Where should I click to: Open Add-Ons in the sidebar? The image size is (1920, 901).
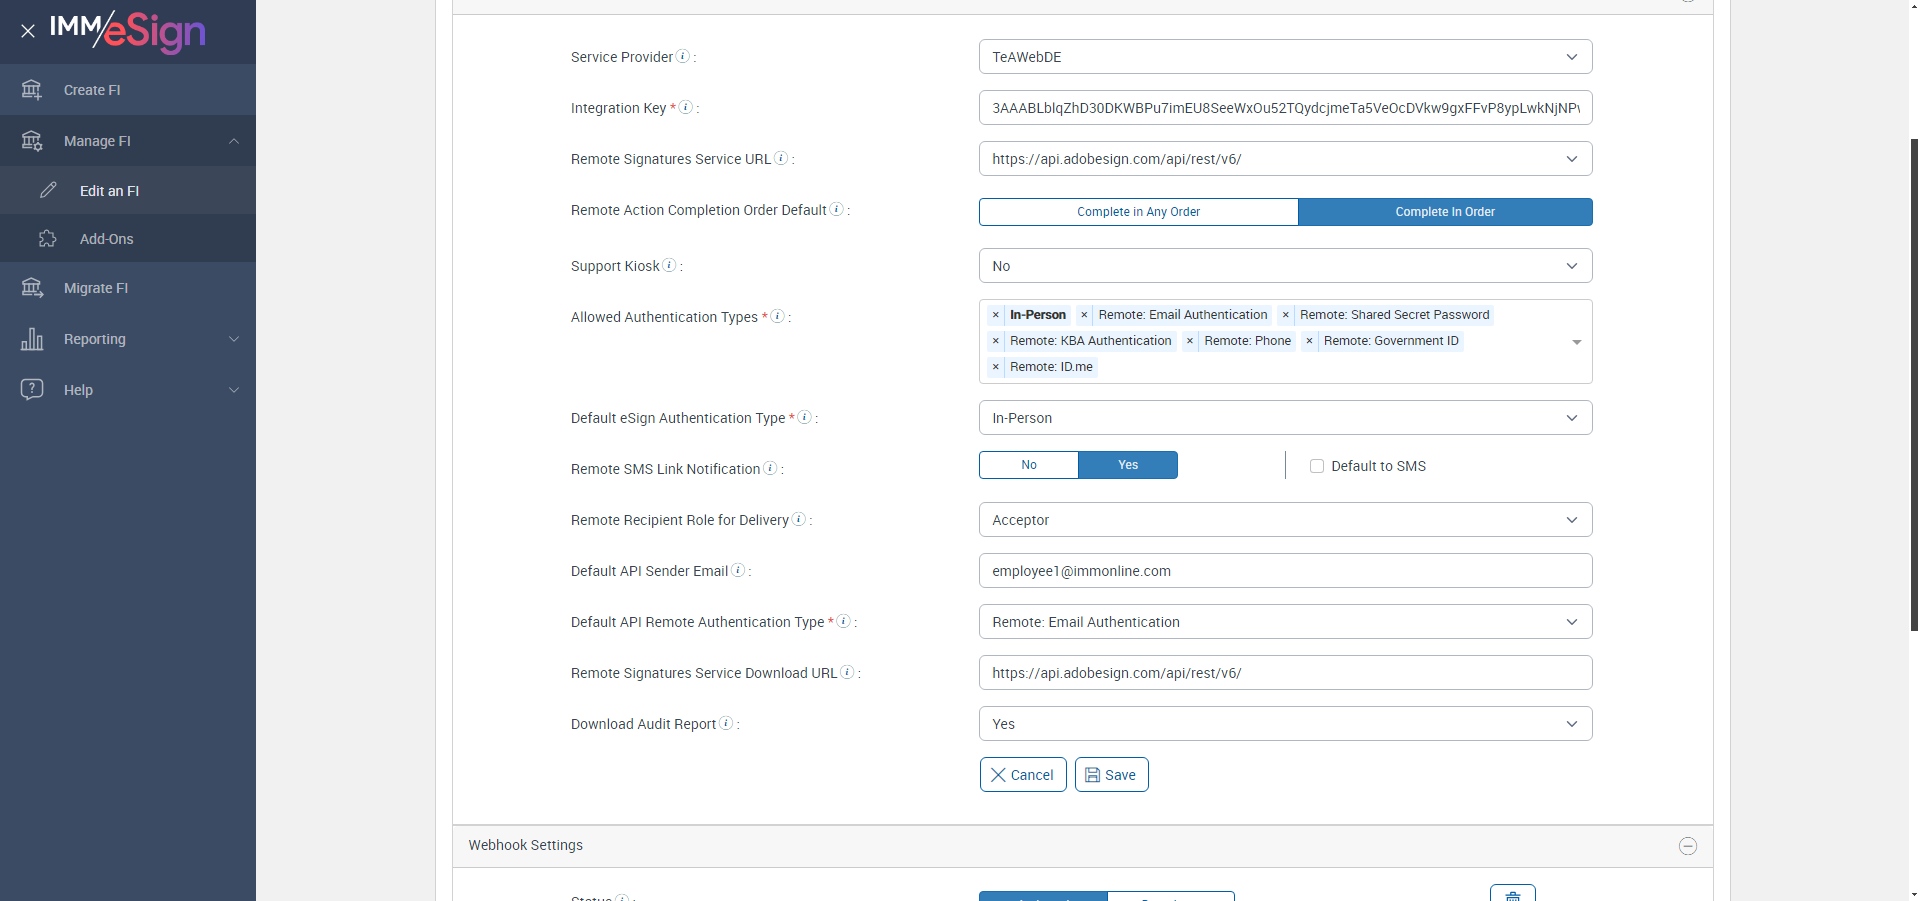point(106,239)
